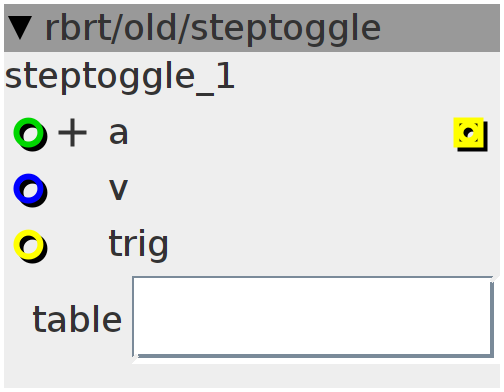
Task: Click the blank object body below the table field
Action: pos(252,375)
